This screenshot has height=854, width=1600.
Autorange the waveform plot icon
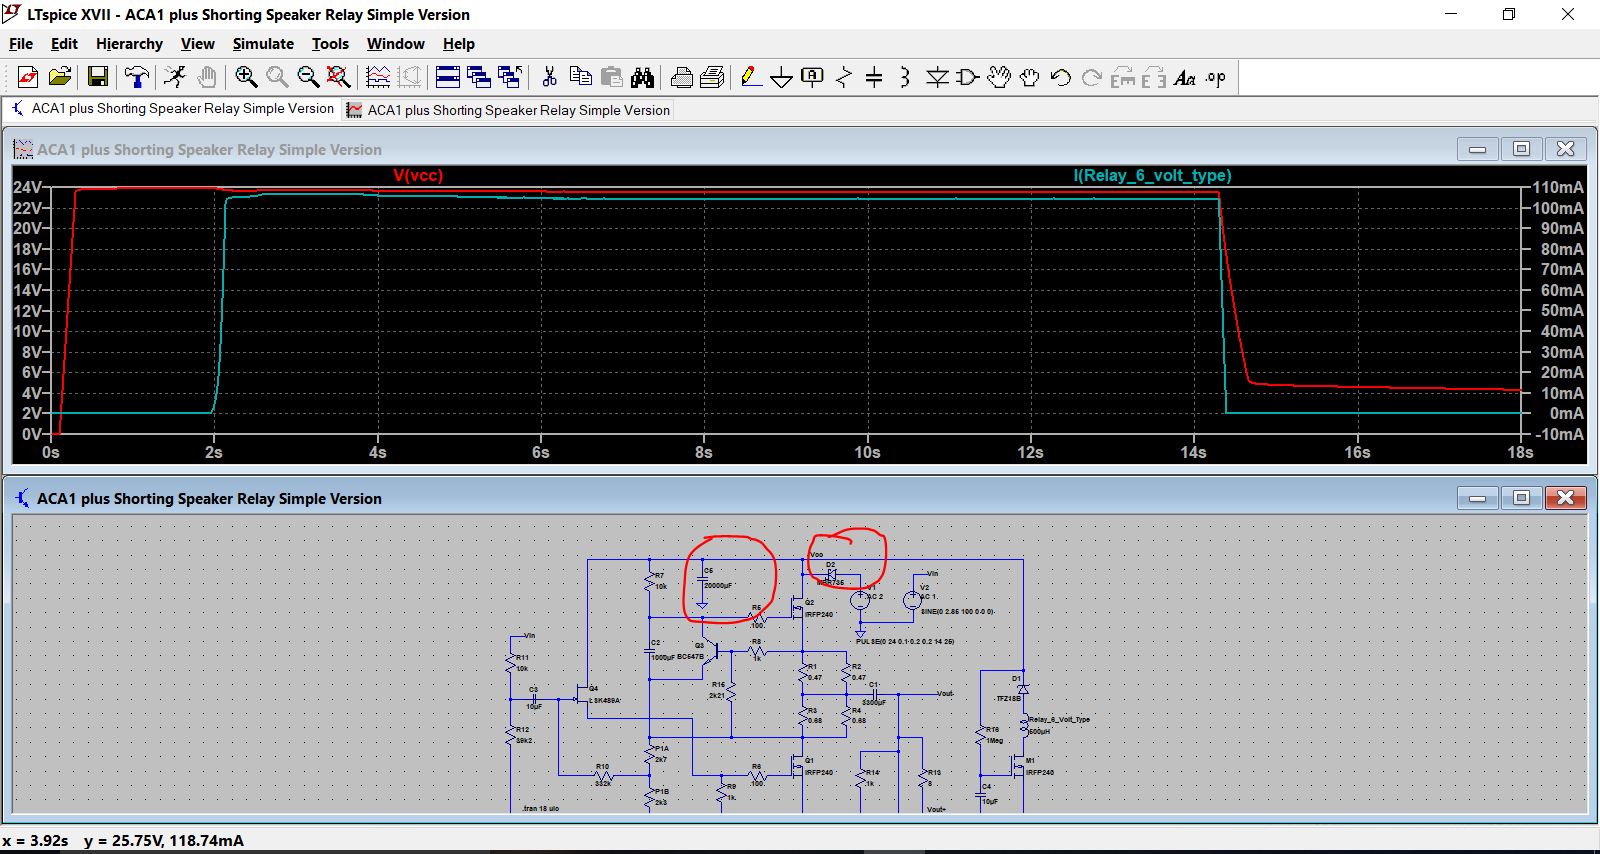click(x=378, y=77)
